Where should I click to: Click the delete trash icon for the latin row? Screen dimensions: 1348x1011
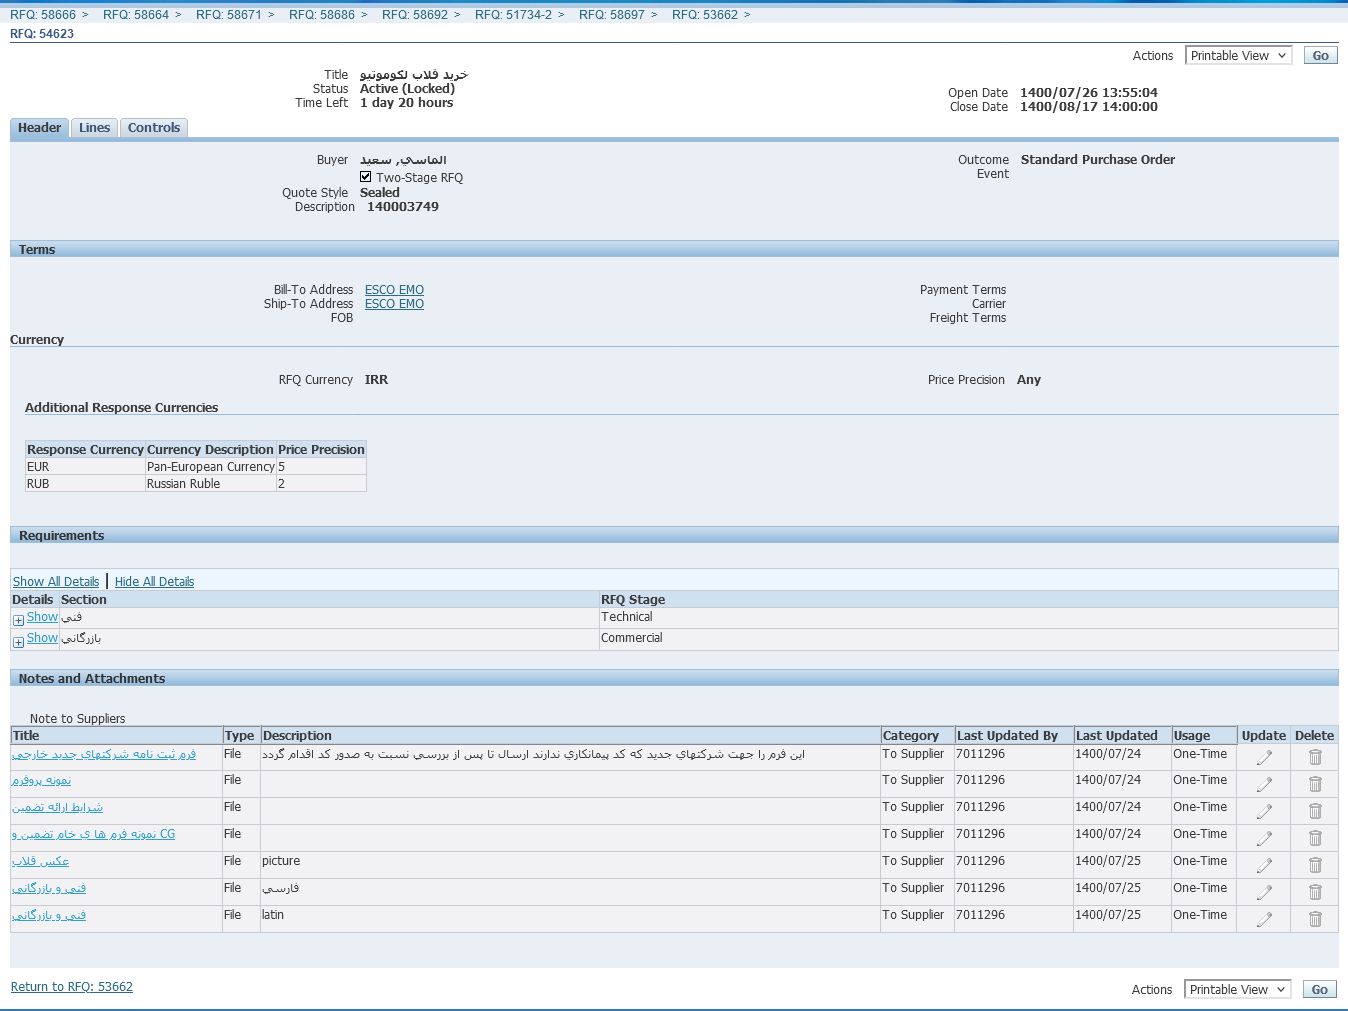pyautogui.click(x=1315, y=919)
